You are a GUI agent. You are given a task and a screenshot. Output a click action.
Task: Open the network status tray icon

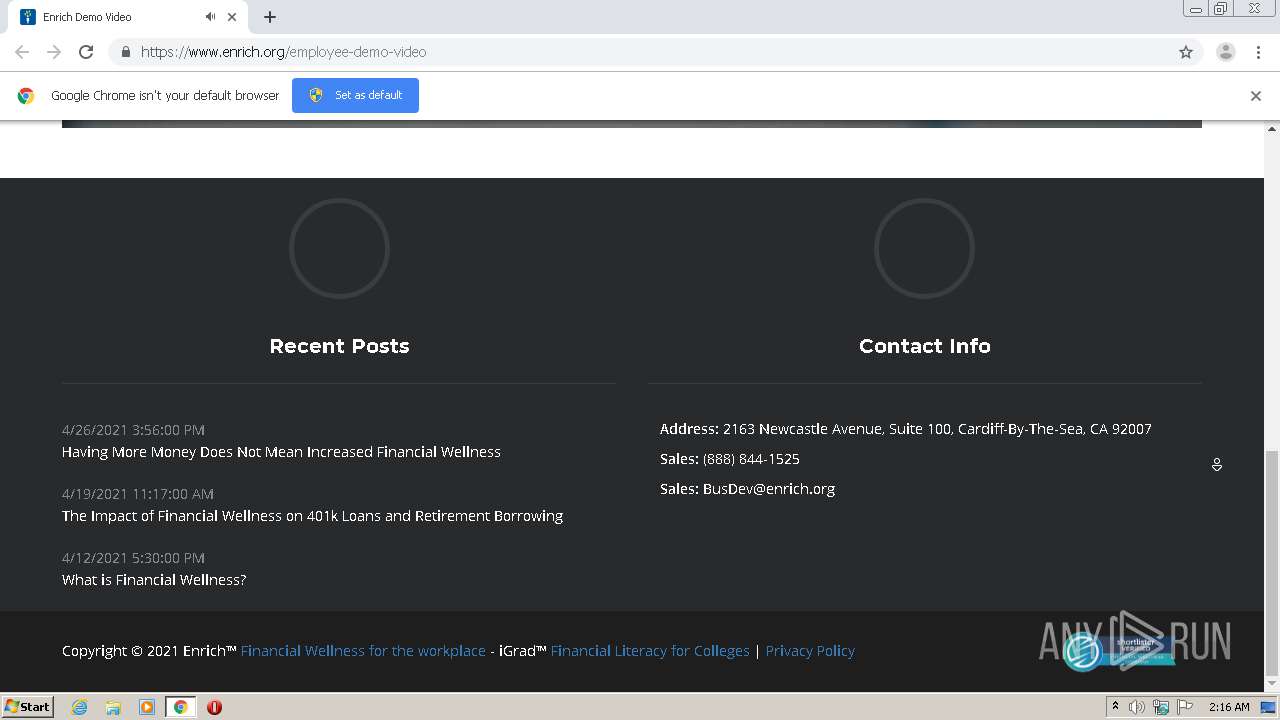pyautogui.click(x=1161, y=707)
